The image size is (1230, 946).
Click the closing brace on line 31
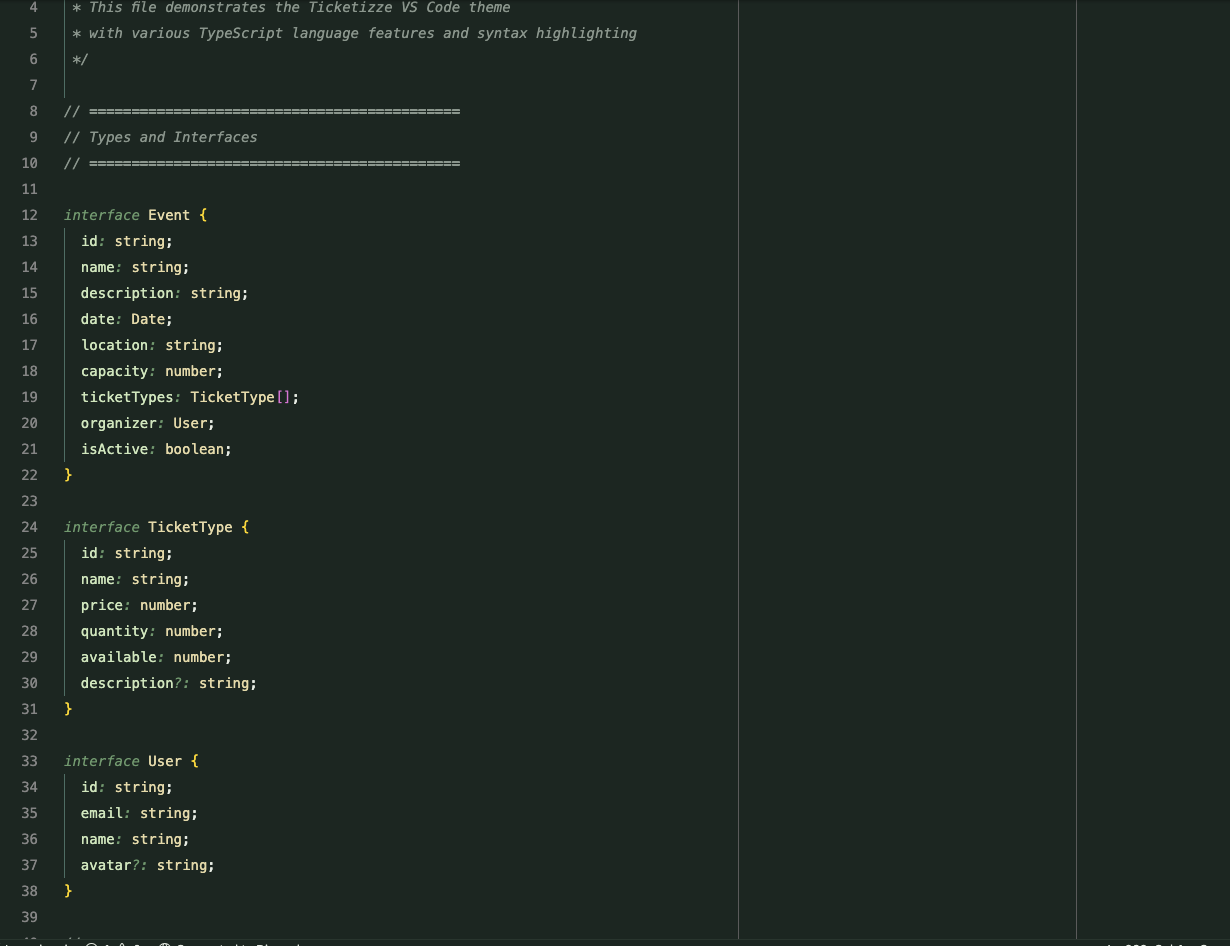pyautogui.click(x=68, y=709)
